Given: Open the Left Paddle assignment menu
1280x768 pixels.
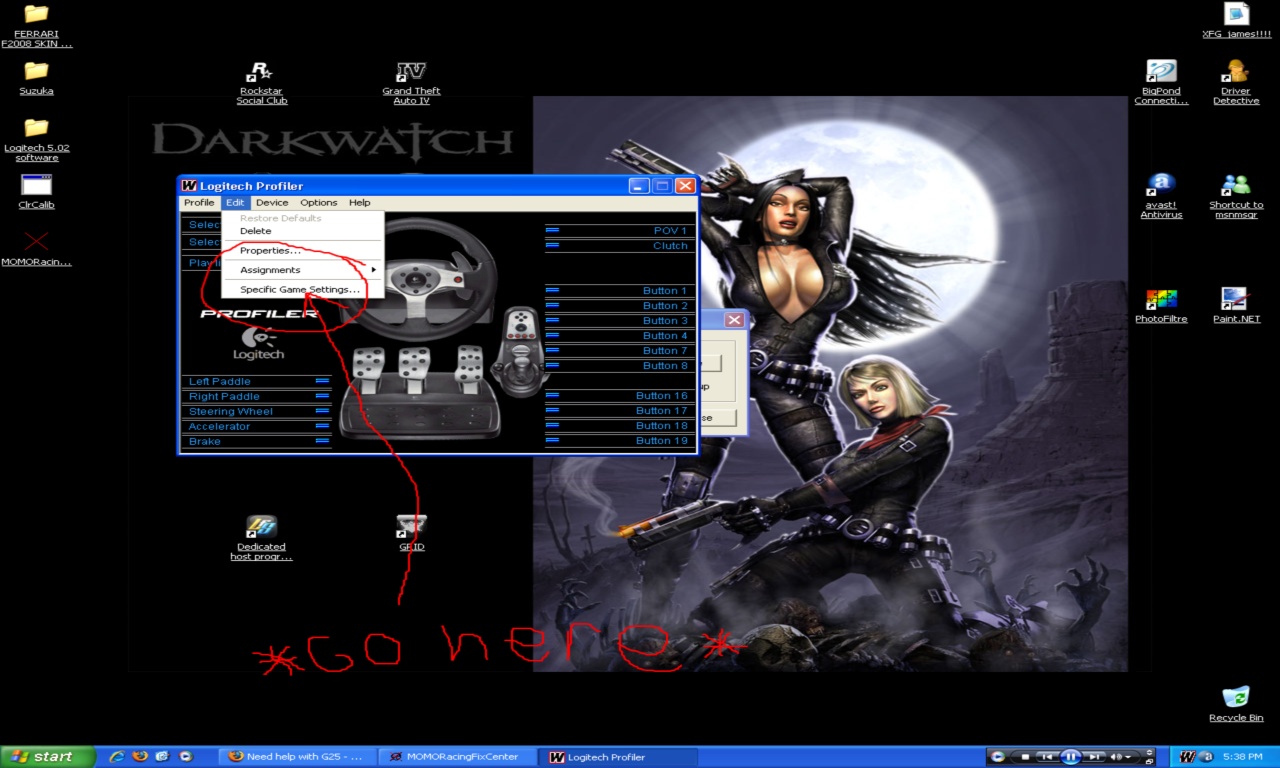Looking at the screenshot, I should (258, 381).
